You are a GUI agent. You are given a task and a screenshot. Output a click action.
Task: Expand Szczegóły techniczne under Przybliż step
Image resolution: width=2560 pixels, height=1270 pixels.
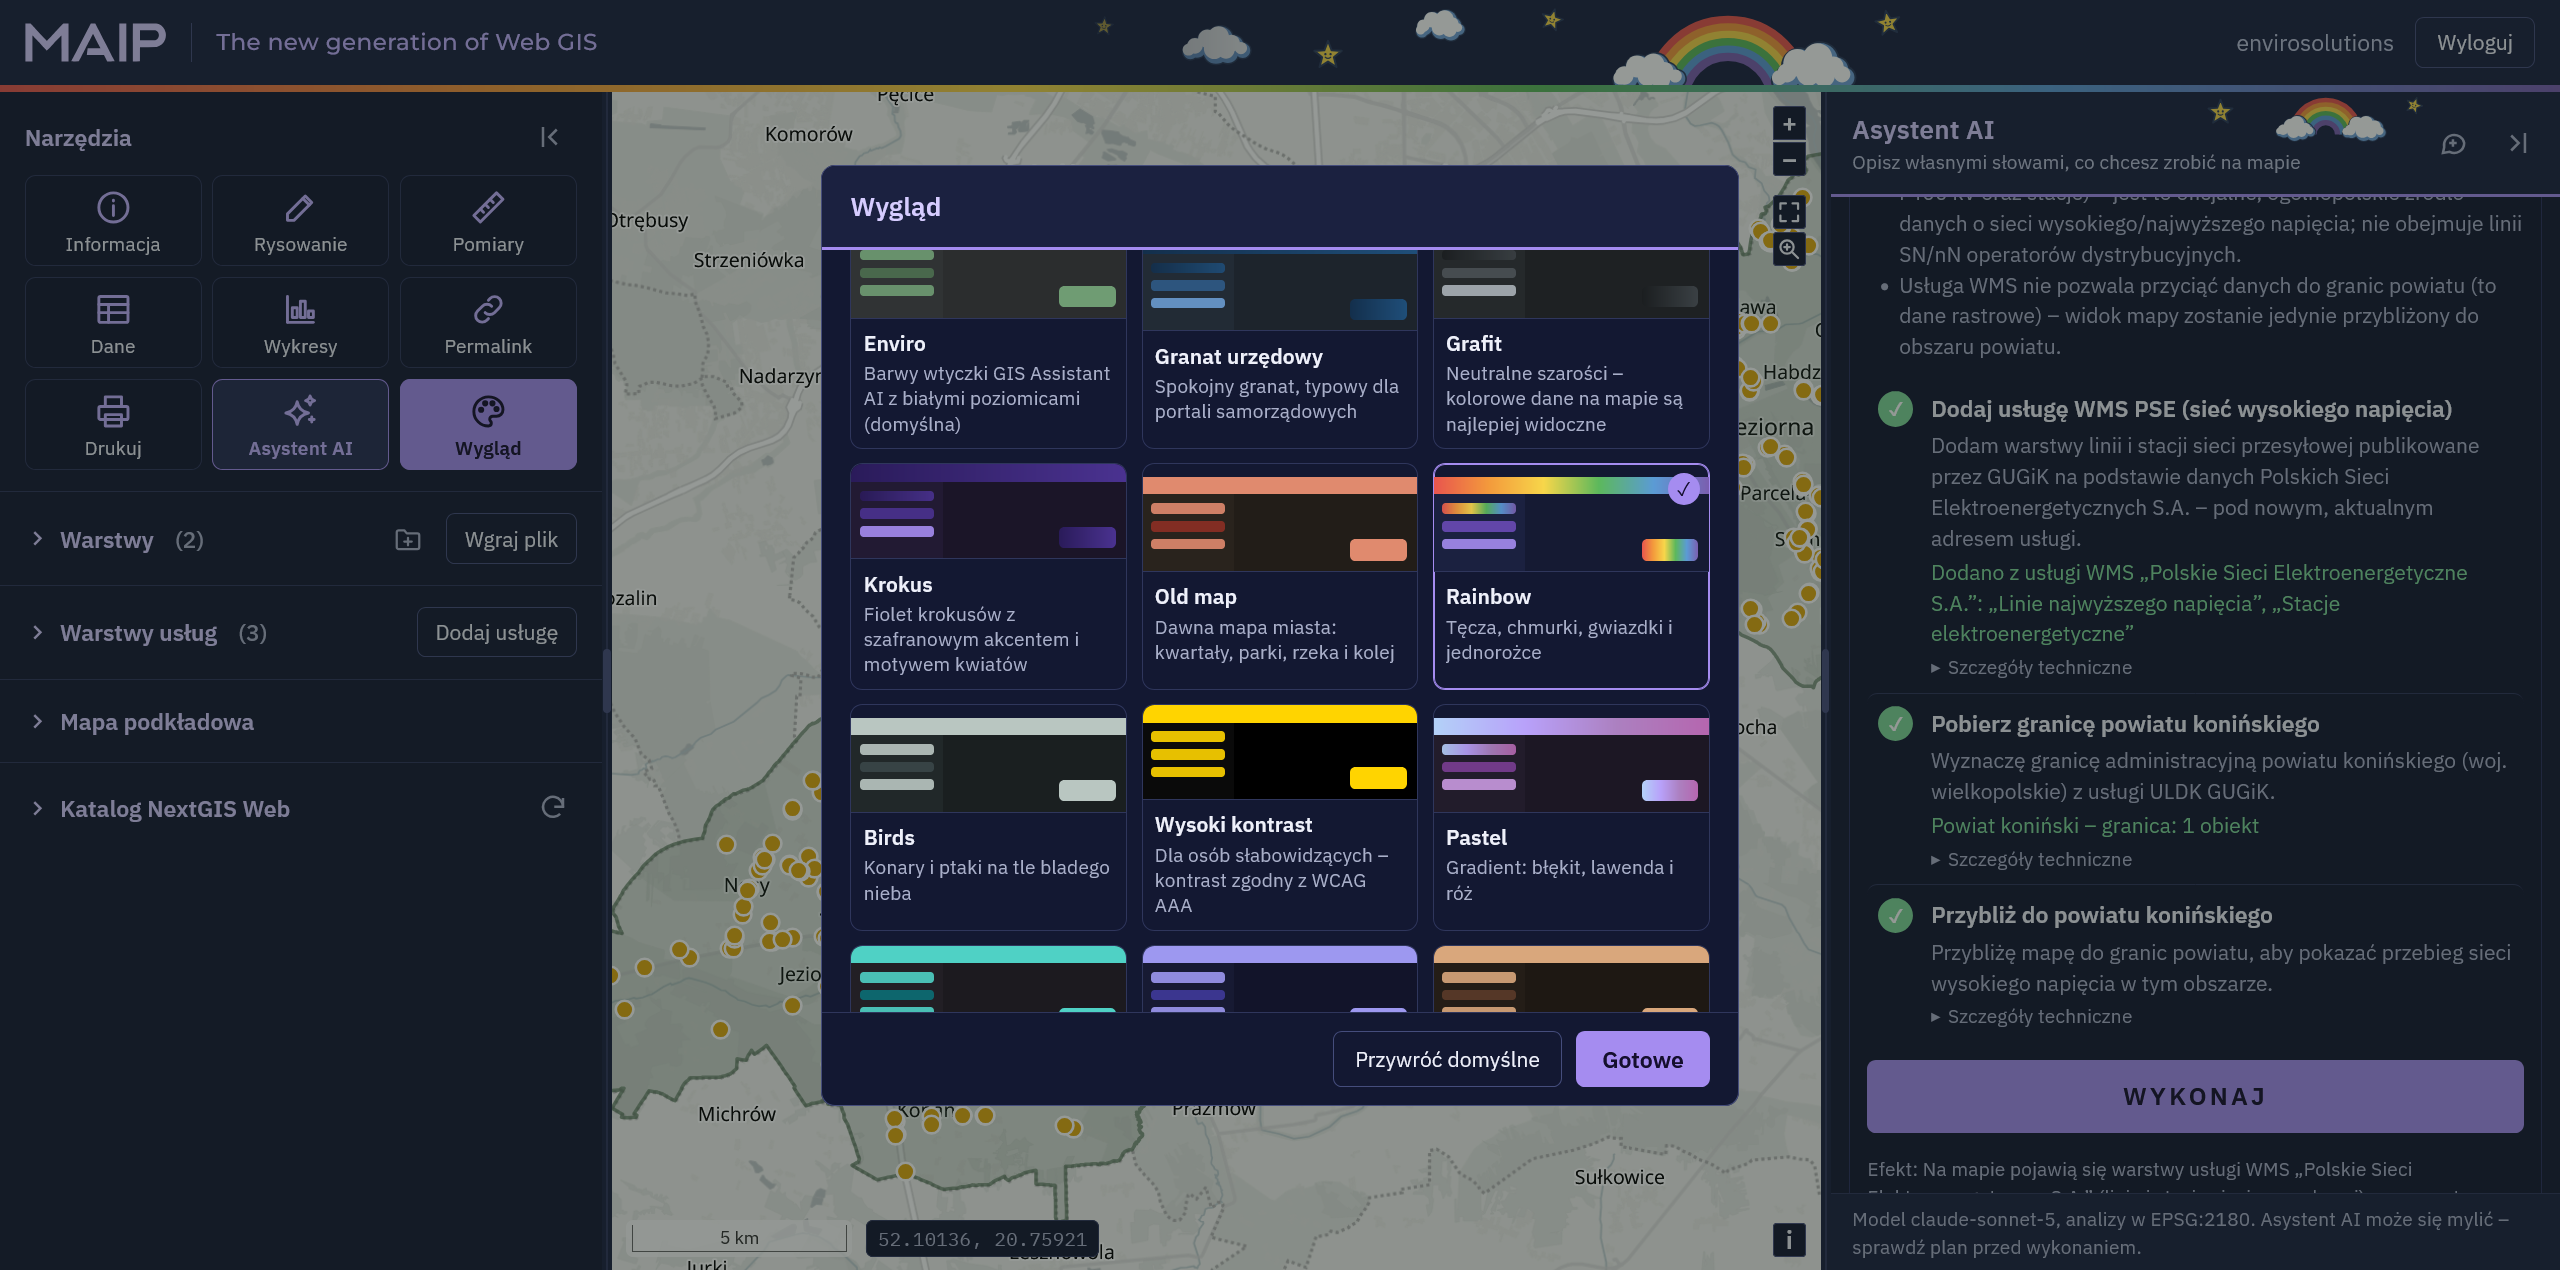click(x=2031, y=1016)
